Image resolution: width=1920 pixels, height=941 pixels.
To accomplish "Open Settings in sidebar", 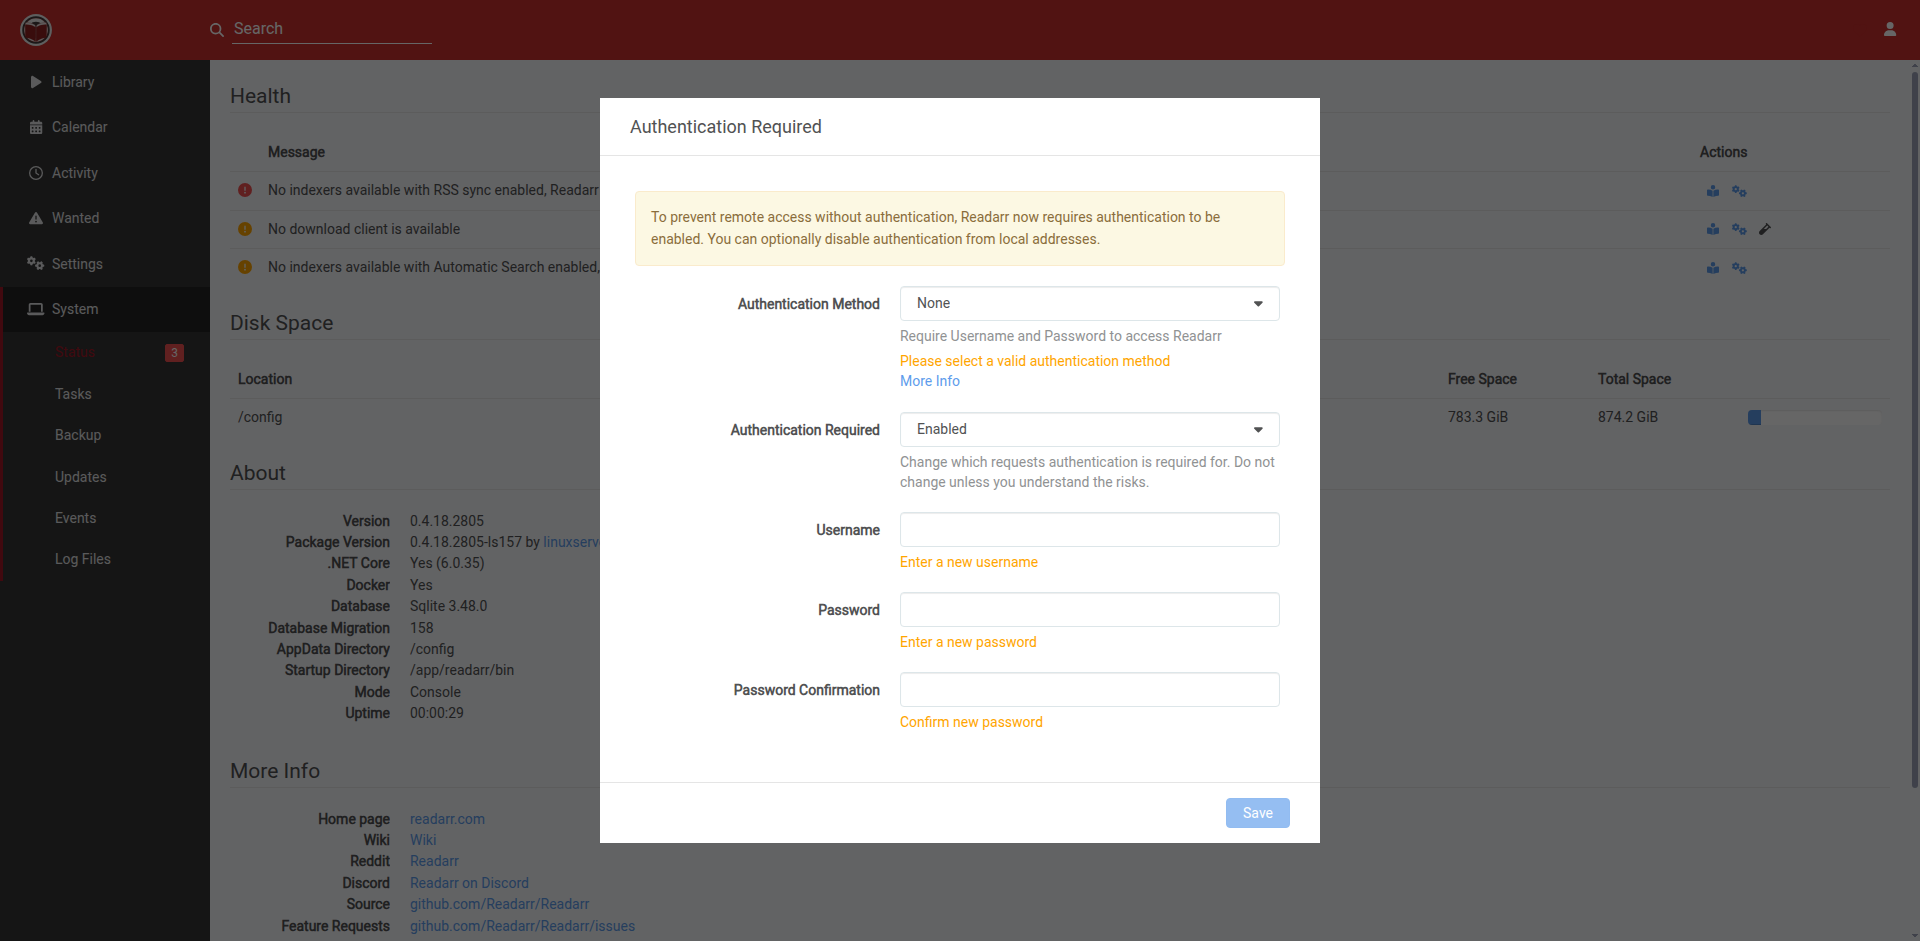I will tap(105, 264).
